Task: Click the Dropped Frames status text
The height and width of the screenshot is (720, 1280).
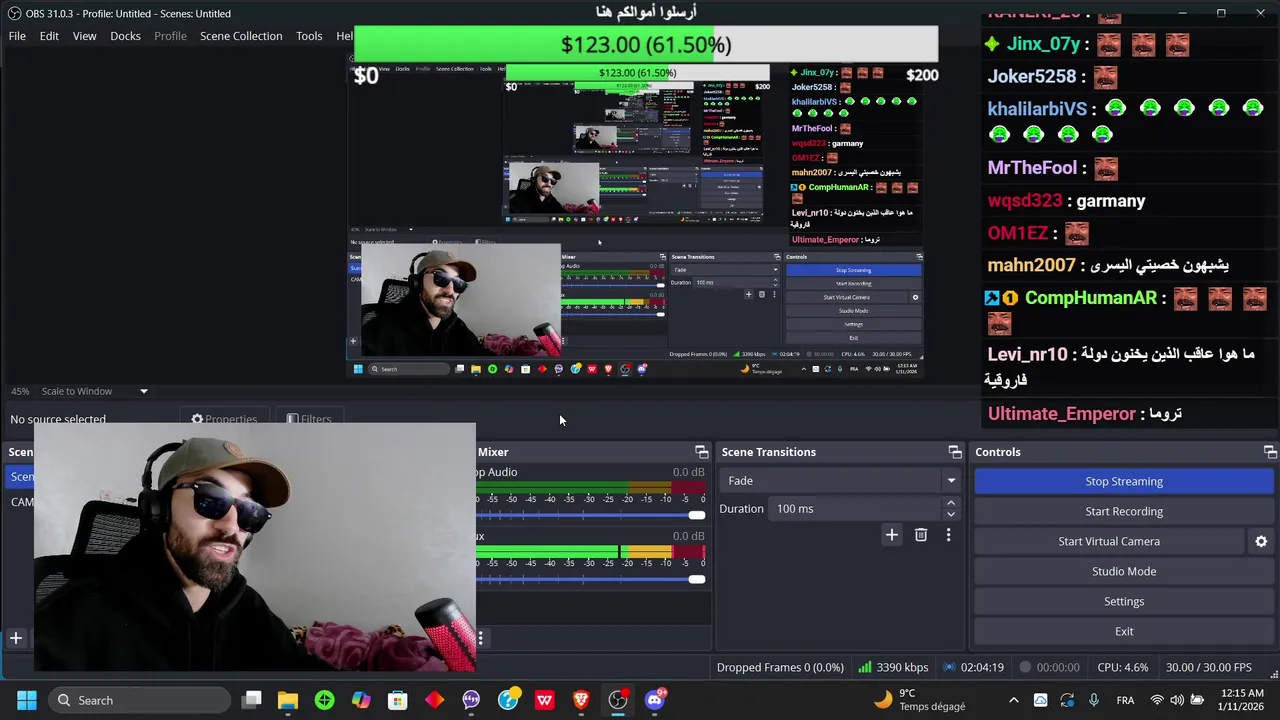Action: click(780, 667)
